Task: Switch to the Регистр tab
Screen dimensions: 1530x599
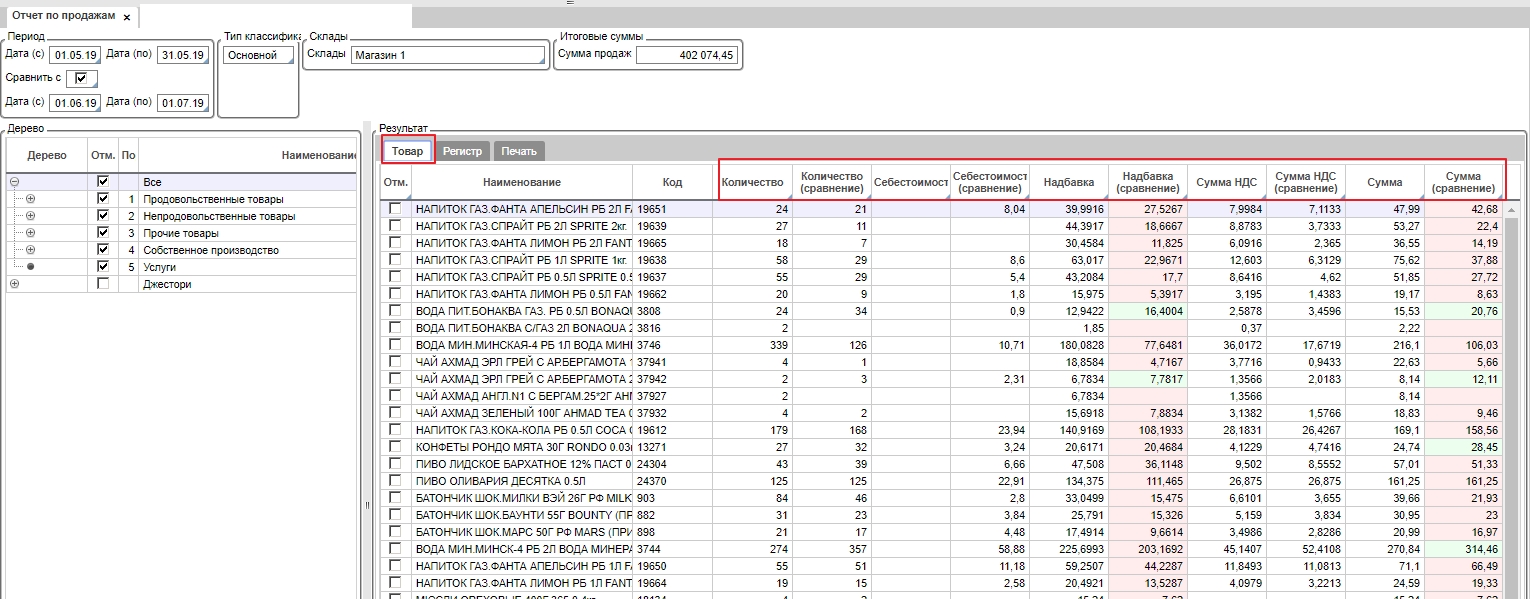Action: [x=462, y=151]
